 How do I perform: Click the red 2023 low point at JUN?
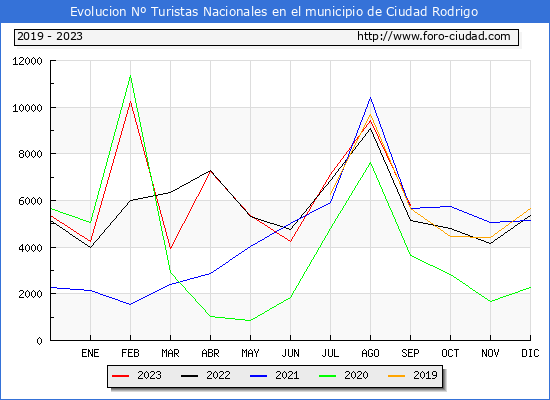point(290,241)
